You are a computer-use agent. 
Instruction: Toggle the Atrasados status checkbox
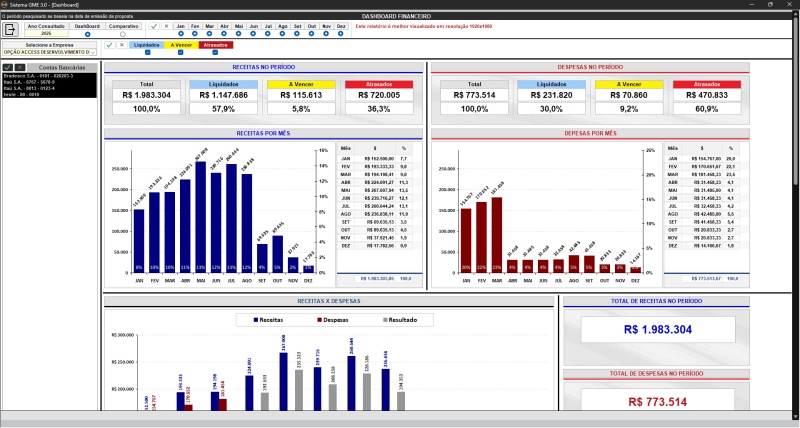tap(215, 52)
